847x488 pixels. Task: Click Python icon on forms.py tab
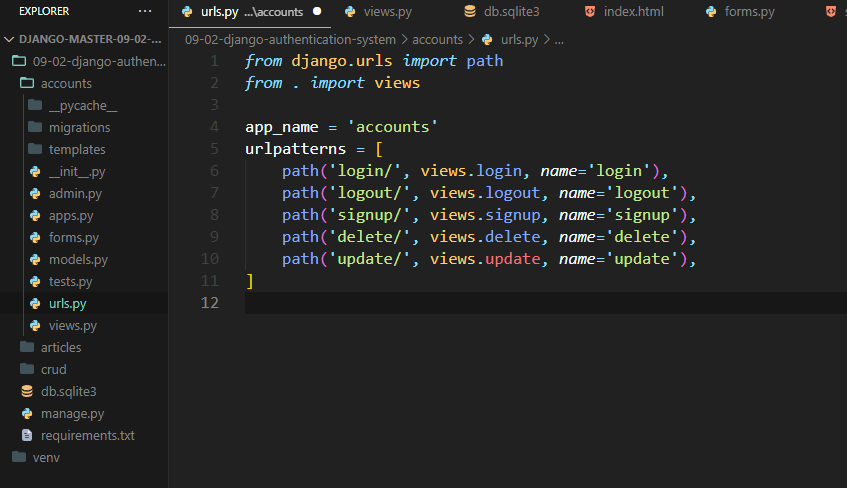pos(711,12)
